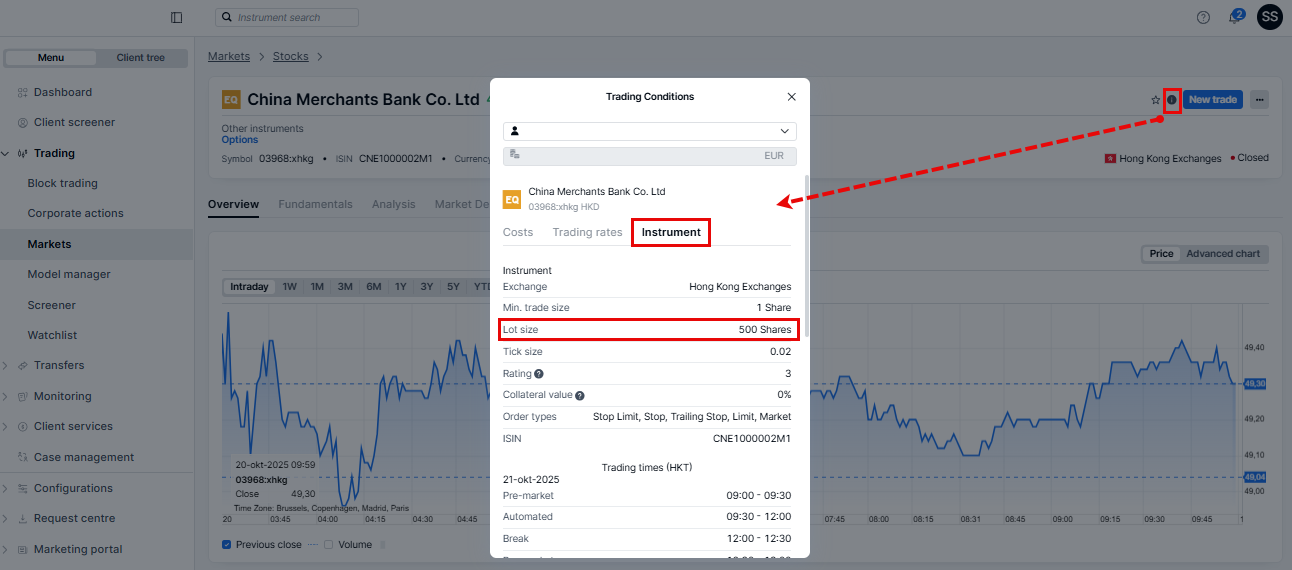This screenshot has height=570, width=1292.
Task: Click the New trade button
Action: pyautogui.click(x=1213, y=99)
